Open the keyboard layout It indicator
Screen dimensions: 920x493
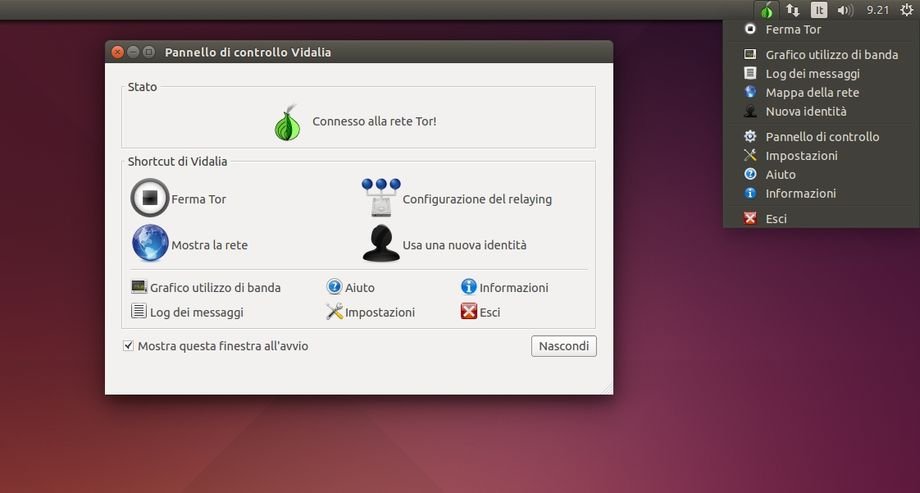(819, 10)
